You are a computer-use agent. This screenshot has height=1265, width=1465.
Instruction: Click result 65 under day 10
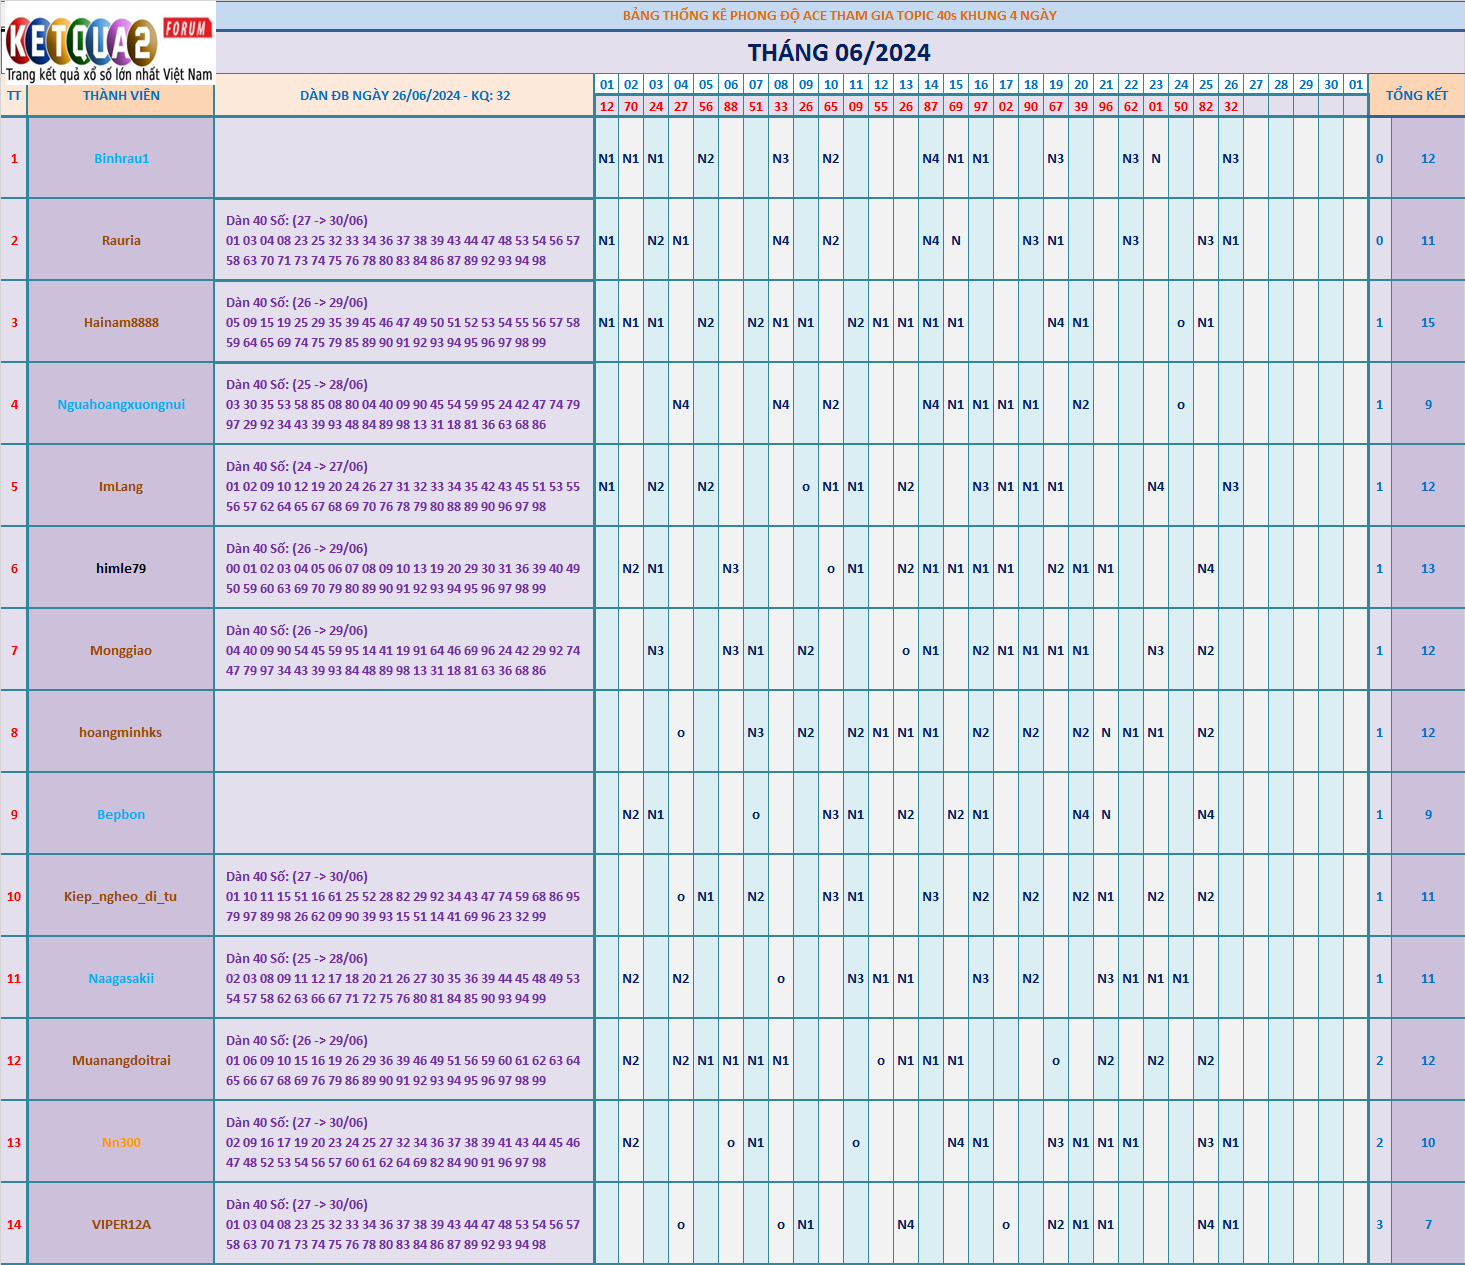point(831,106)
